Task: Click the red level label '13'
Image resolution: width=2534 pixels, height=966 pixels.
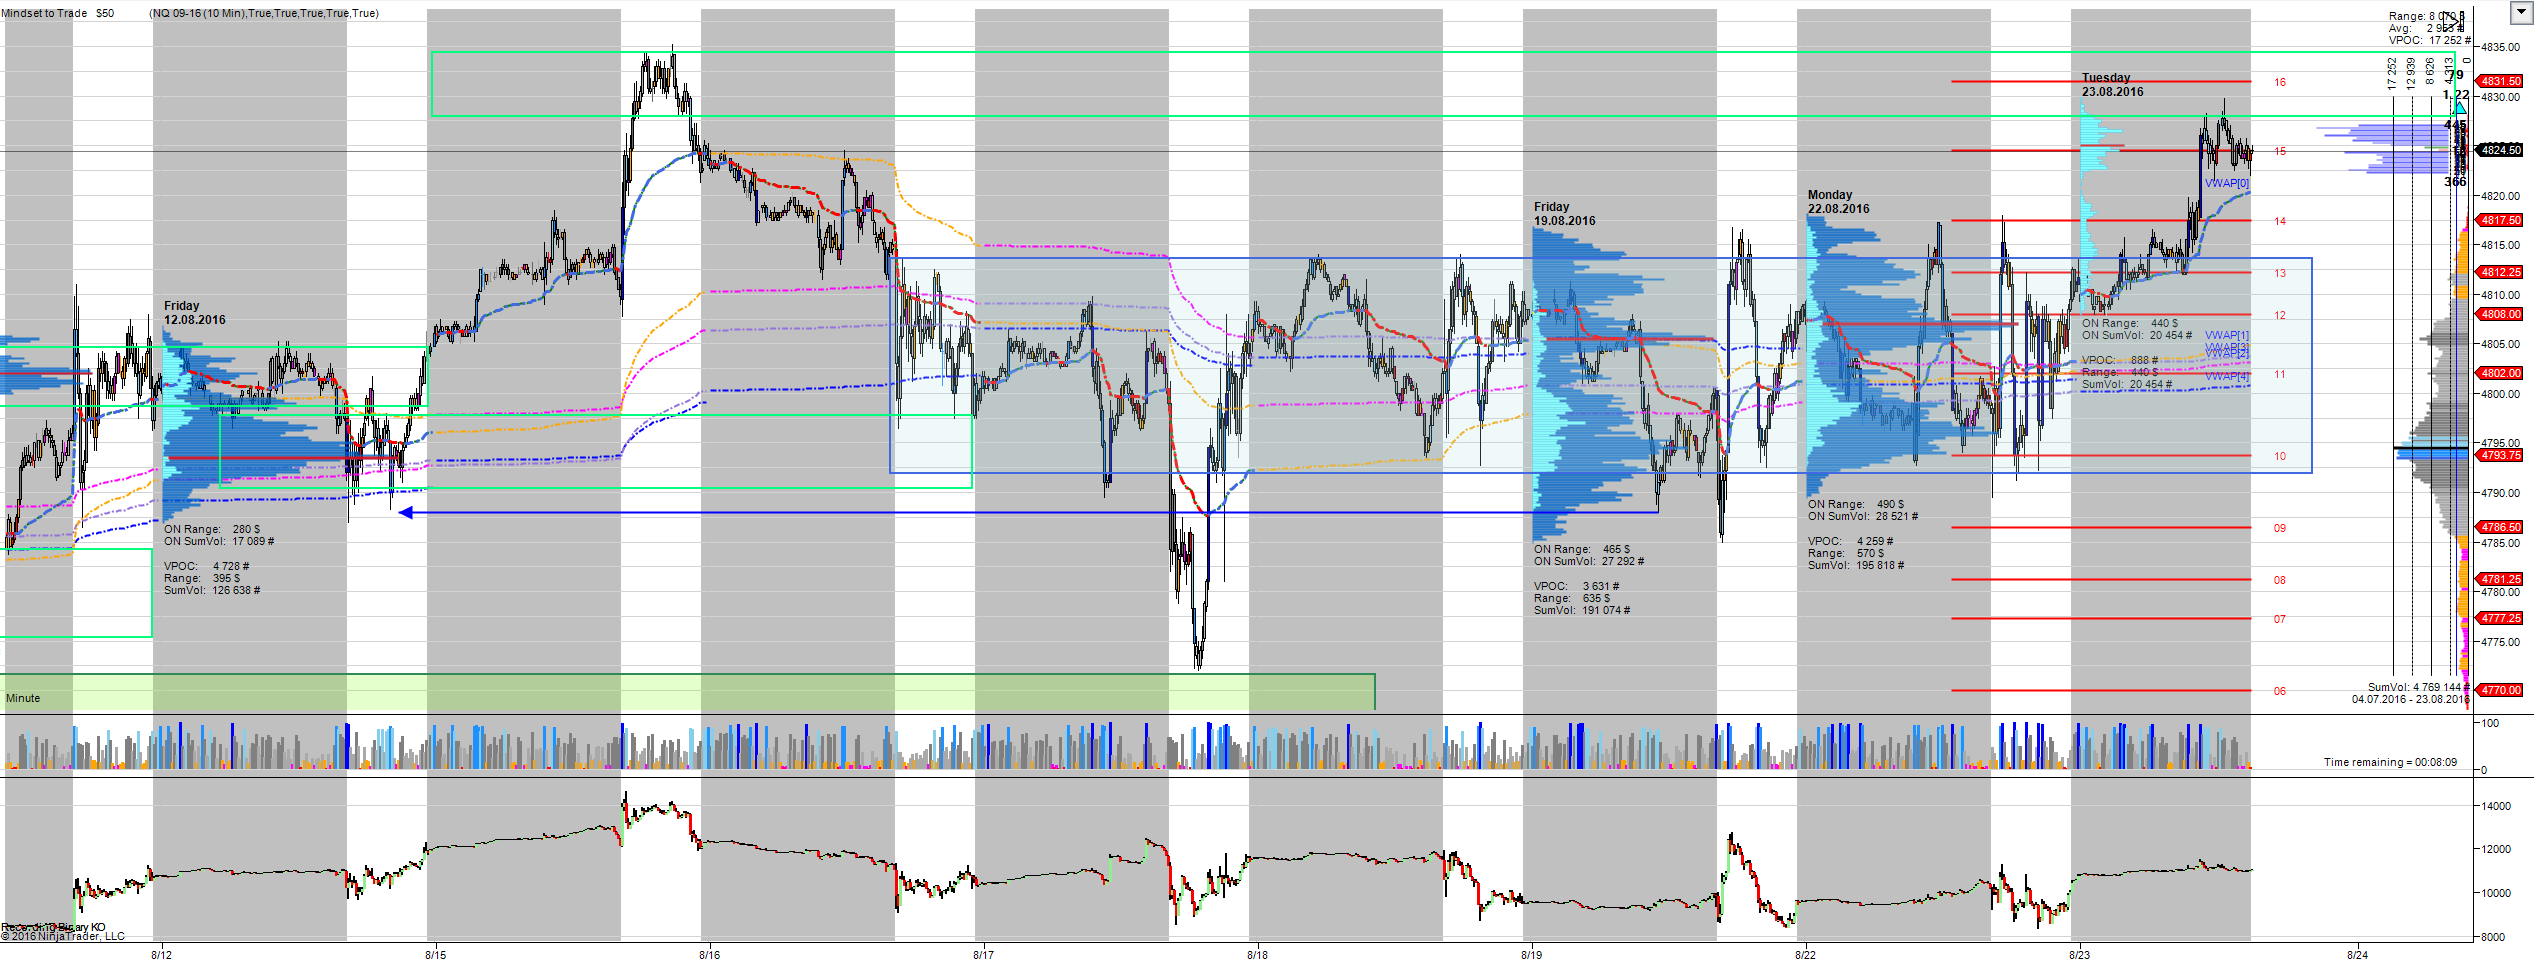Action: (x=2280, y=273)
